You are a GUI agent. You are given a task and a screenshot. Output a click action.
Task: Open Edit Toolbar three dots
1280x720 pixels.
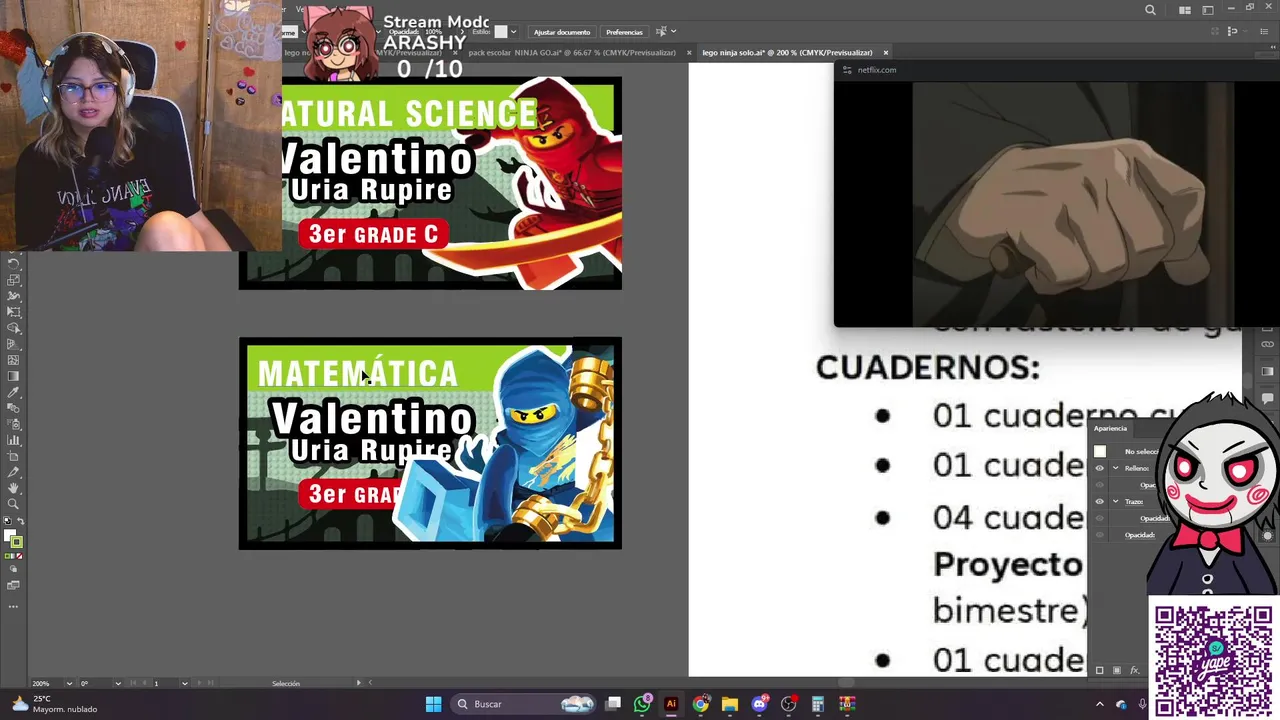13,607
